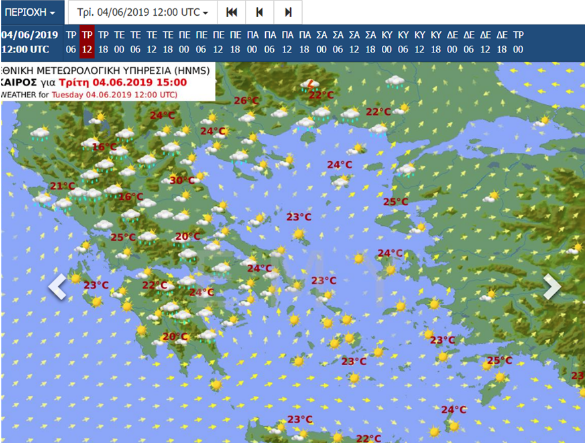Viewport: 585px width, 447px height.
Task: Select the final ΤΡ 00 time step
Action: tap(518, 42)
